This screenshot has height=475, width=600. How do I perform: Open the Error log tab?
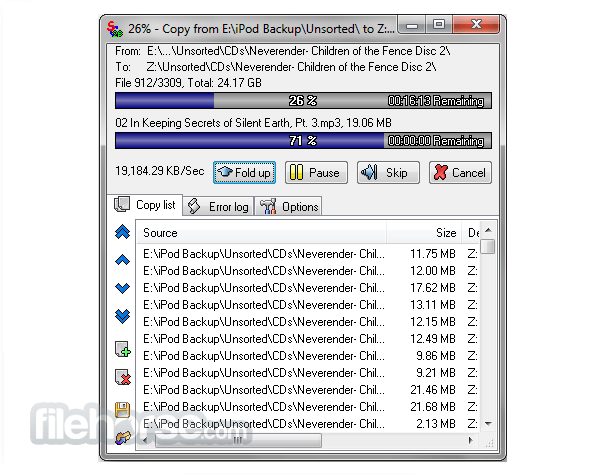click(x=218, y=207)
